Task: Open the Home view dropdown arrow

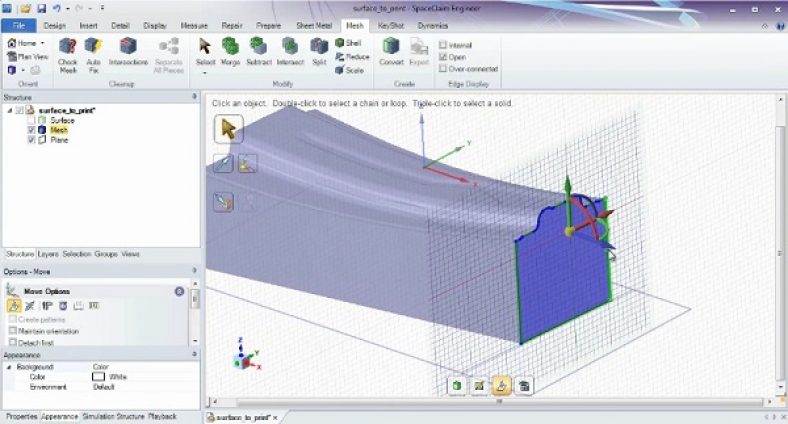Action: tap(42, 43)
